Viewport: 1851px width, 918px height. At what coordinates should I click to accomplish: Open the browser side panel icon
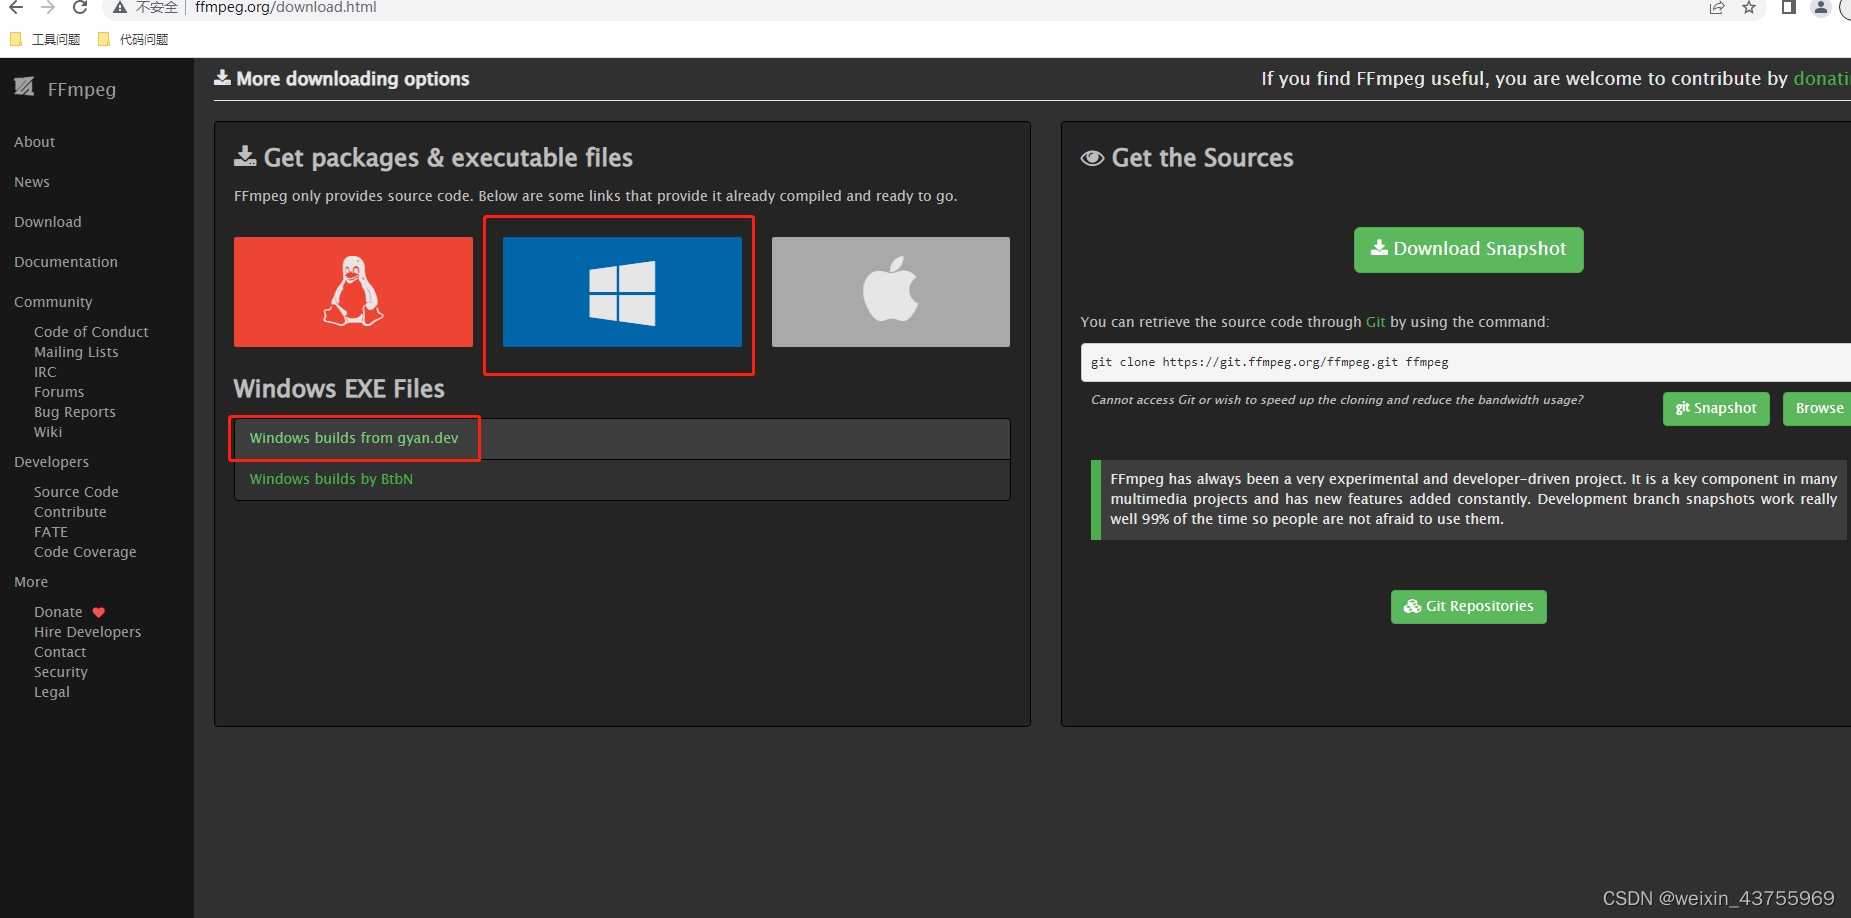(1789, 7)
